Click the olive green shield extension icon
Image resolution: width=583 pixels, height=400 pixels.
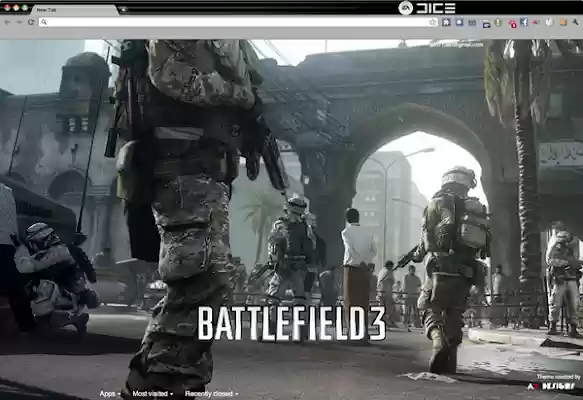pyautogui.click(x=498, y=22)
